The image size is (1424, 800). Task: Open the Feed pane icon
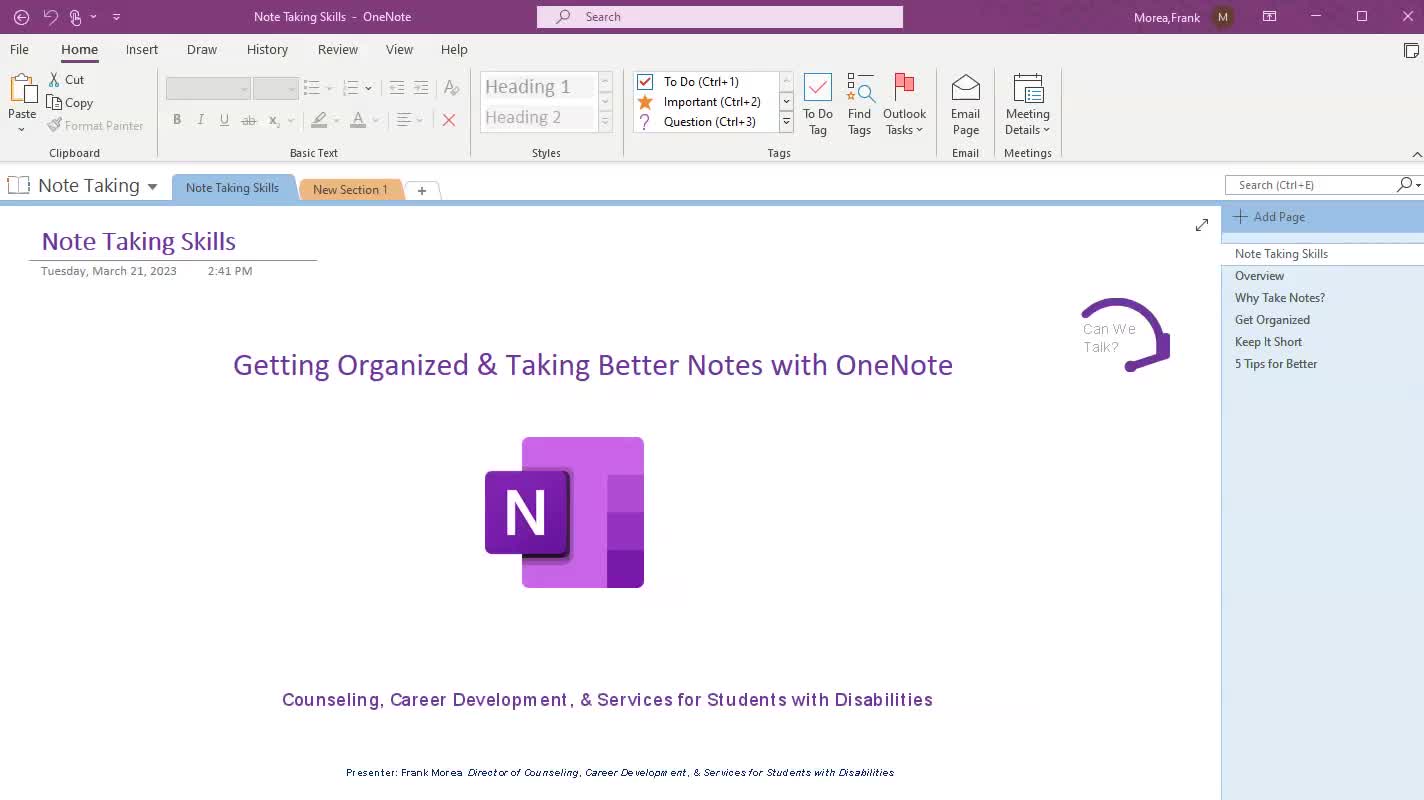click(x=1411, y=50)
